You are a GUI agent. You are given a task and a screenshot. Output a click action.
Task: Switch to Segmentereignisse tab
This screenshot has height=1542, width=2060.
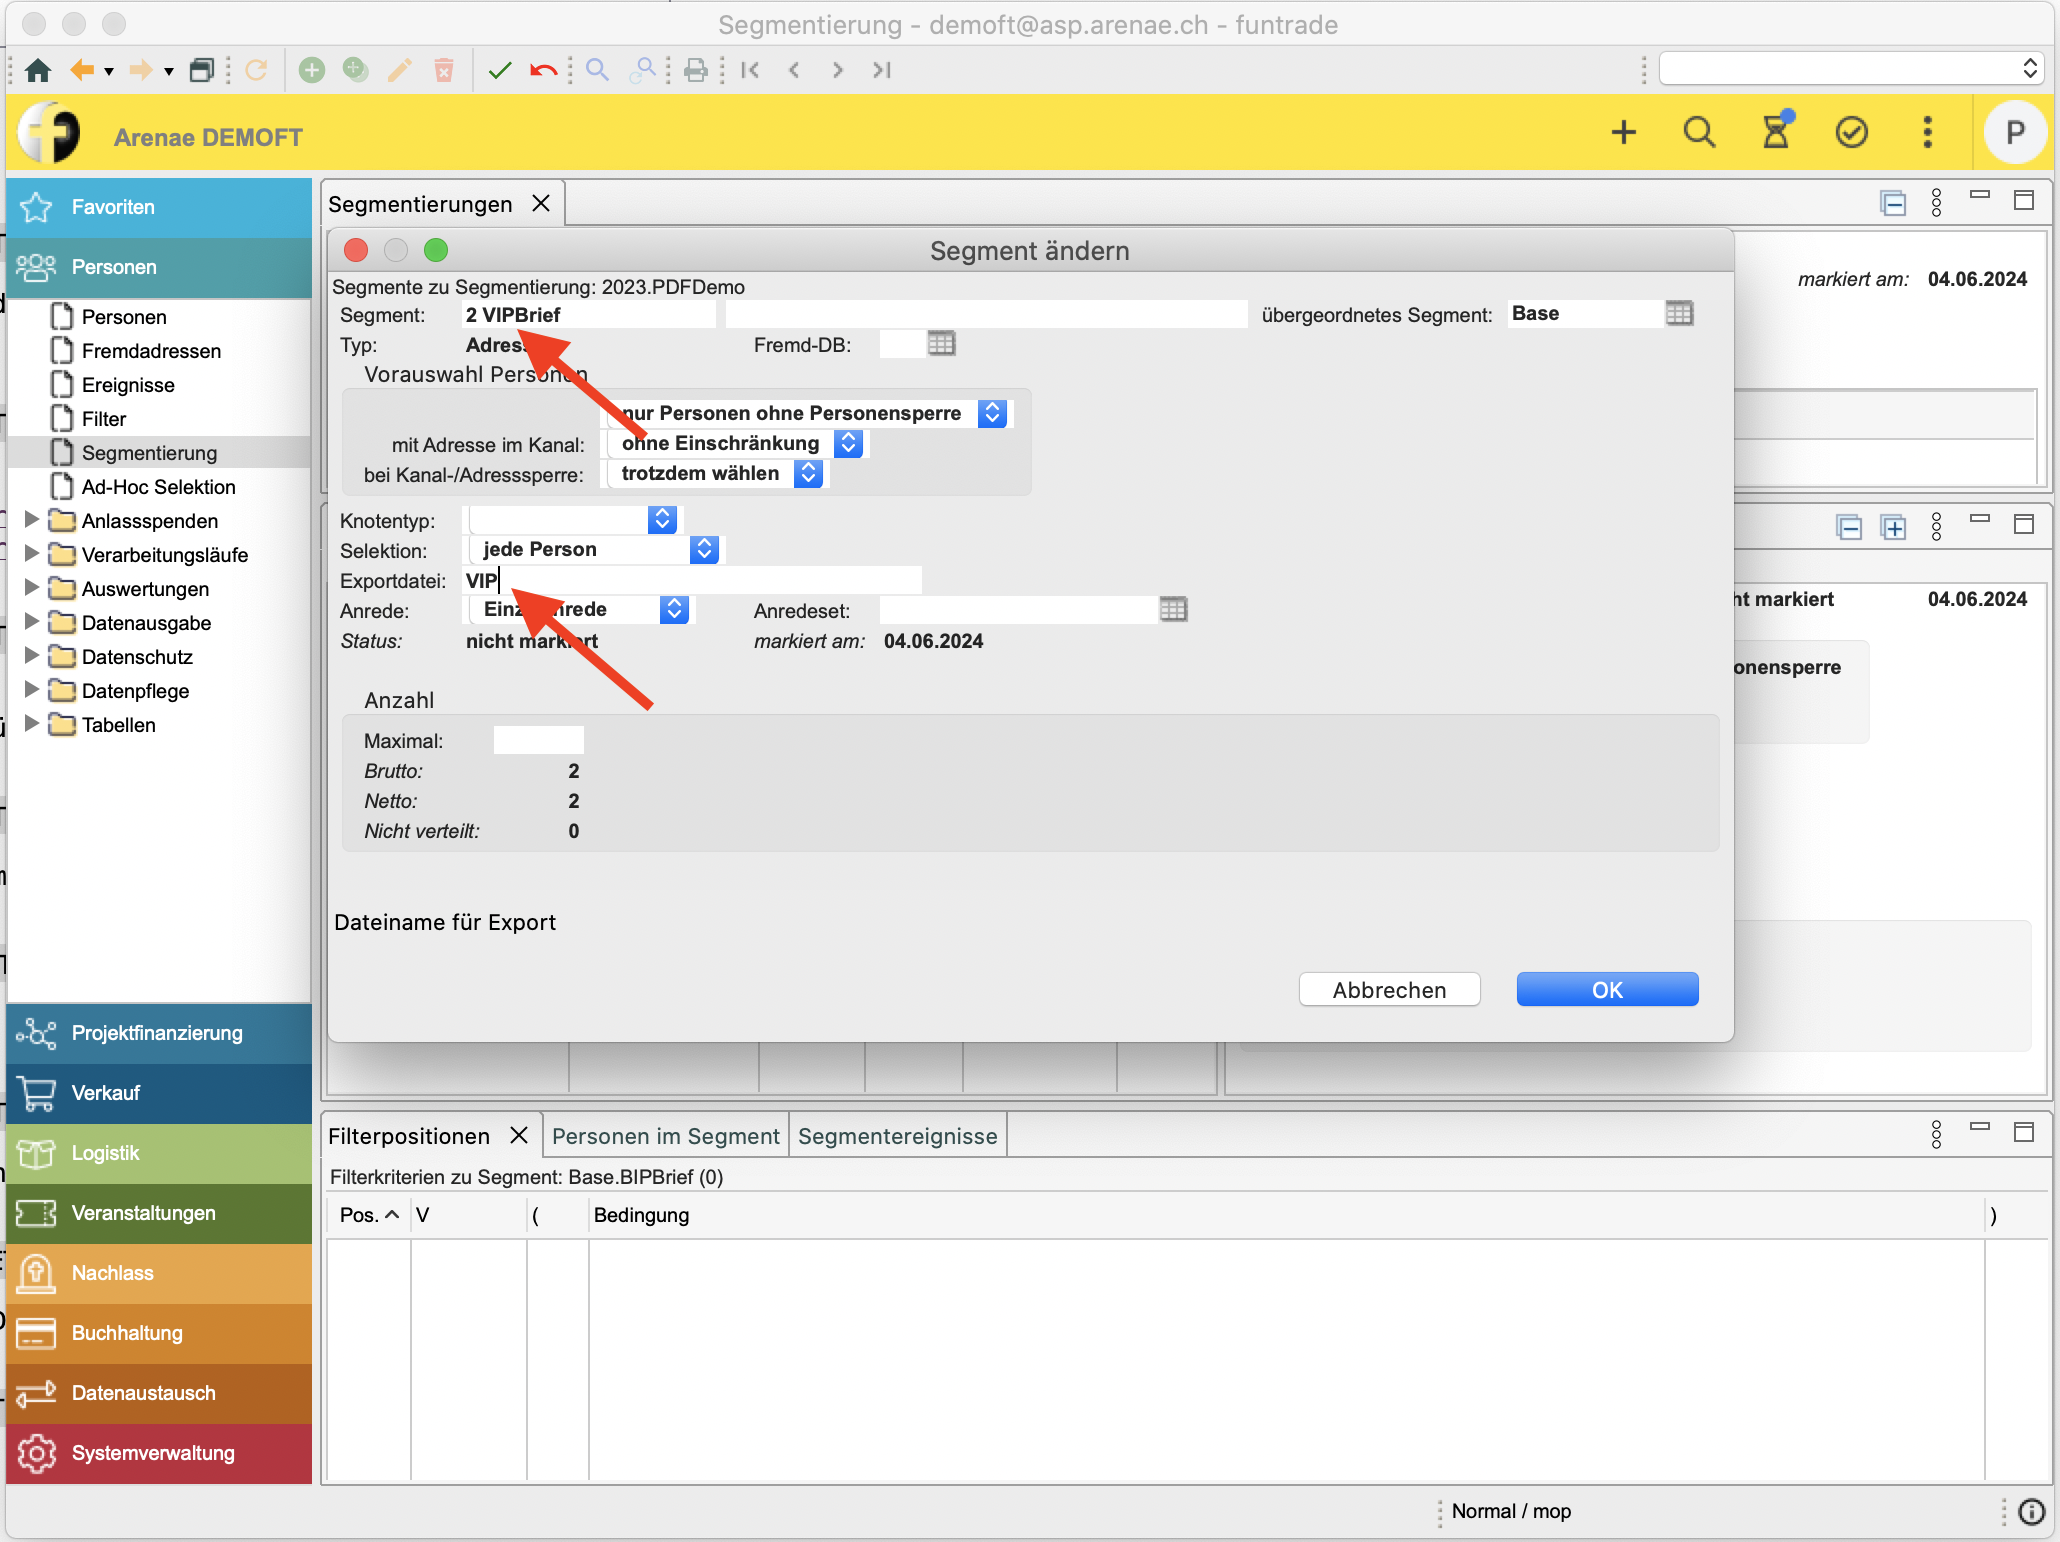click(x=897, y=1136)
